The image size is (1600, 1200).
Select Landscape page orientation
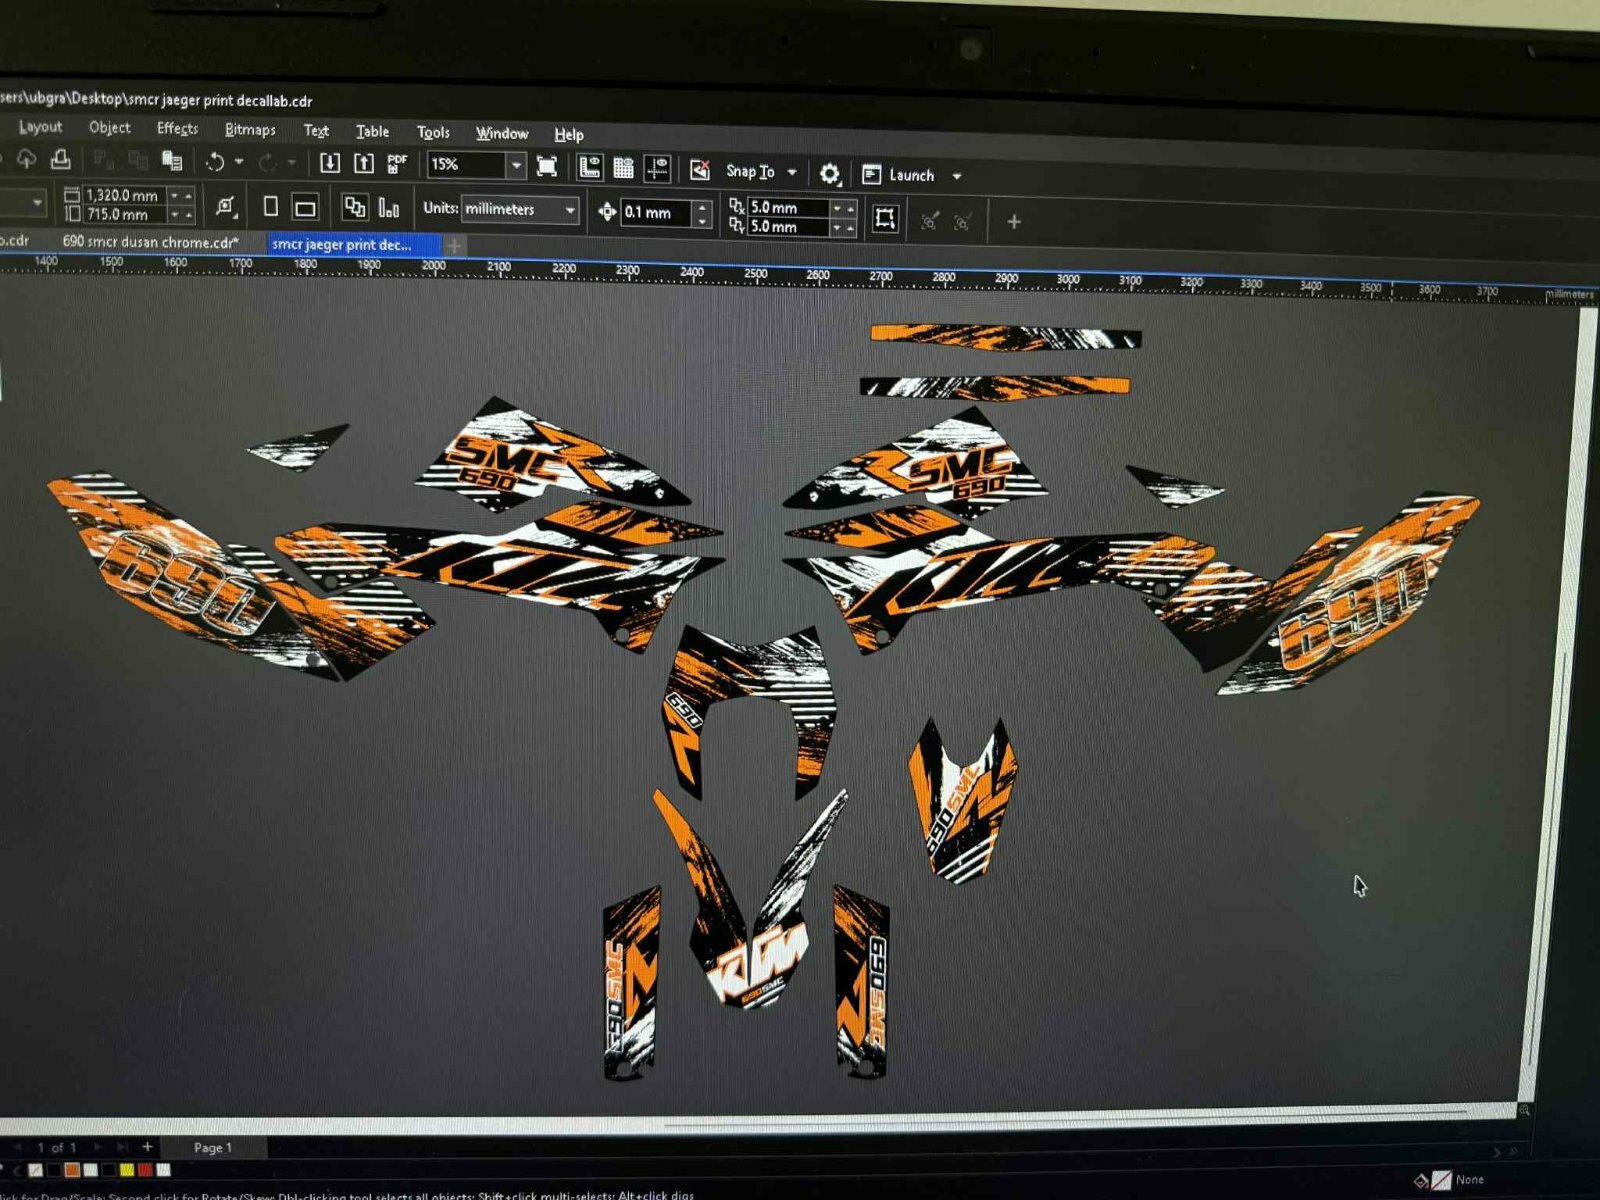305,208
